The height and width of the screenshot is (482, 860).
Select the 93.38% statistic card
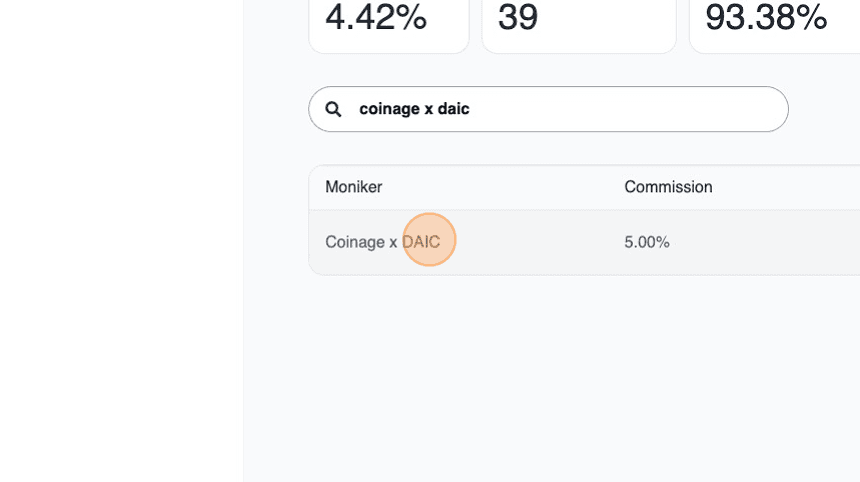click(774, 25)
